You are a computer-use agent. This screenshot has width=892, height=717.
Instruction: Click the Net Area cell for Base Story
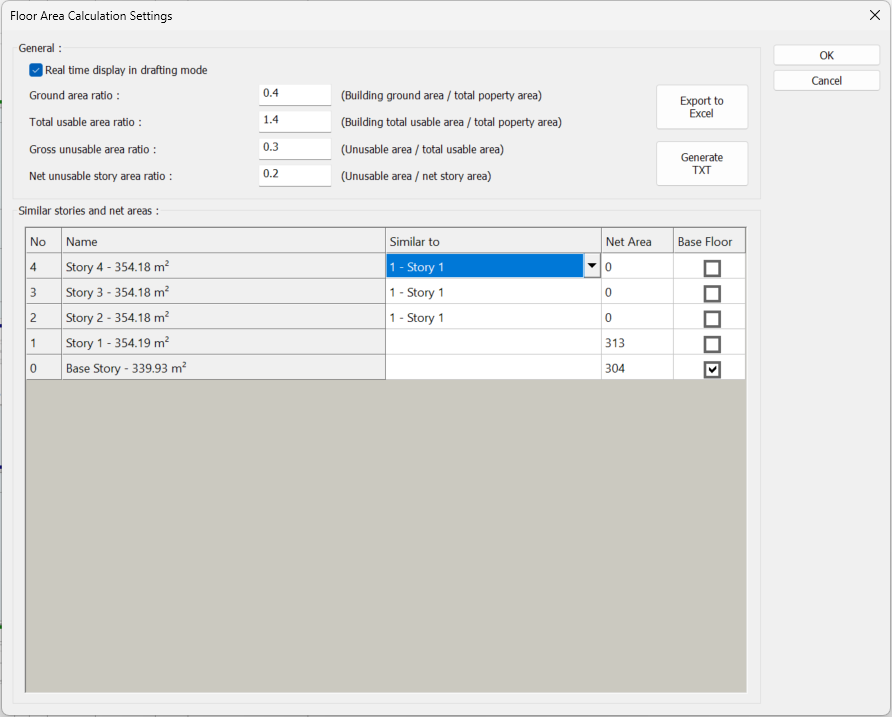(636, 369)
